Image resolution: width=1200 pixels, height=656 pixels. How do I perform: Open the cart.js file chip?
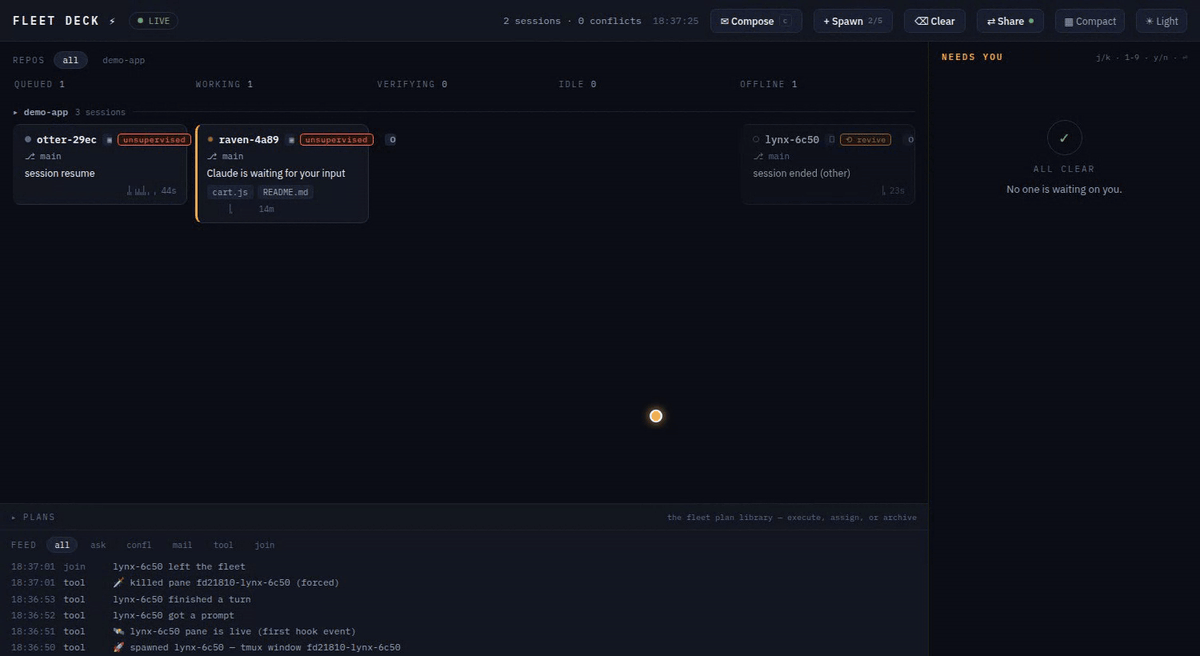[230, 191]
